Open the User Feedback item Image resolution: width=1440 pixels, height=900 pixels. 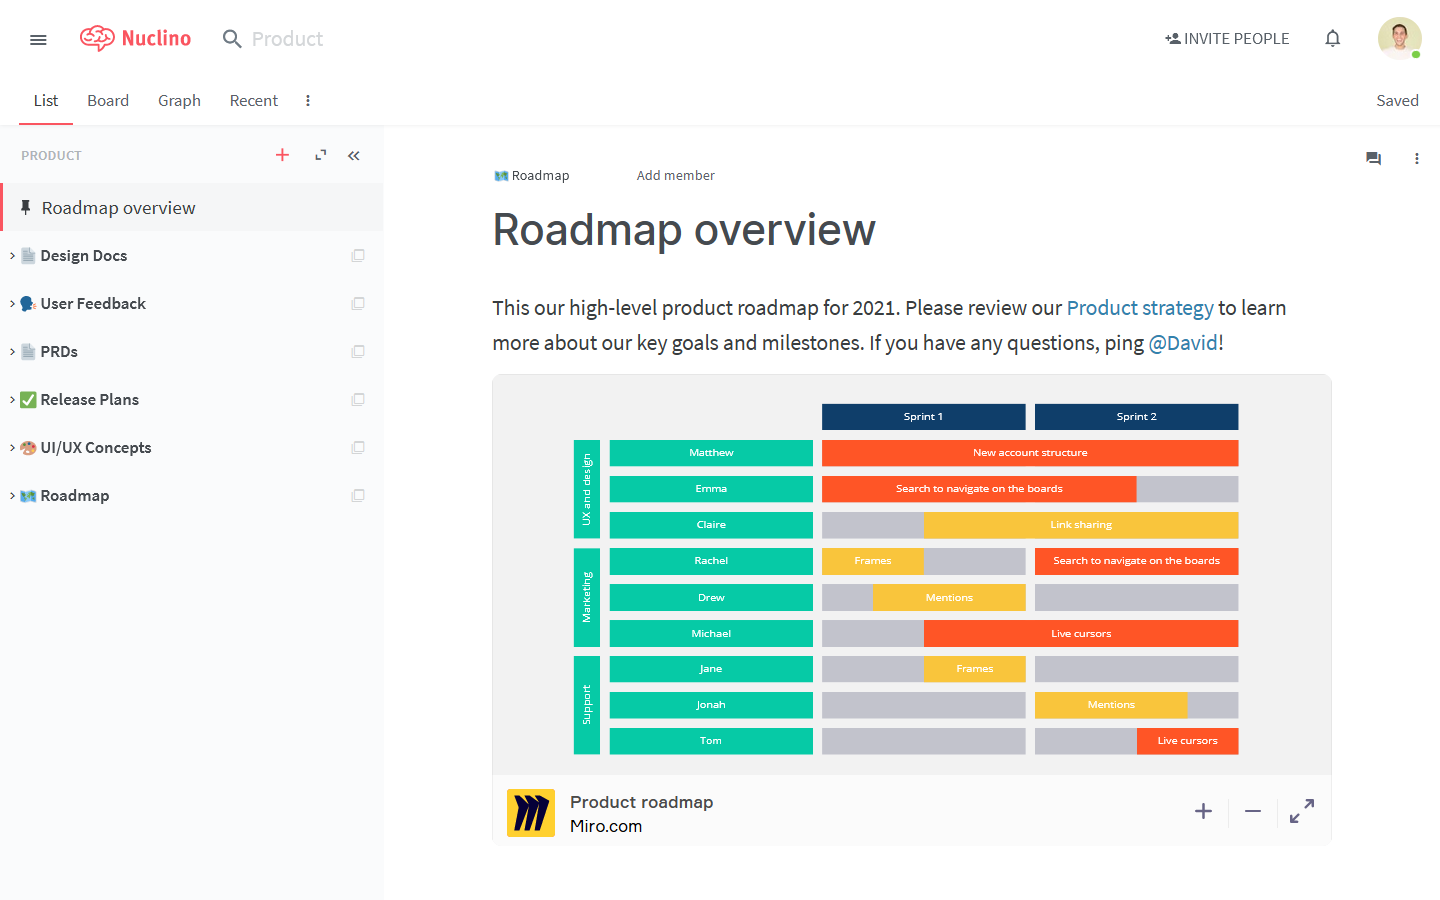[93, 303]
